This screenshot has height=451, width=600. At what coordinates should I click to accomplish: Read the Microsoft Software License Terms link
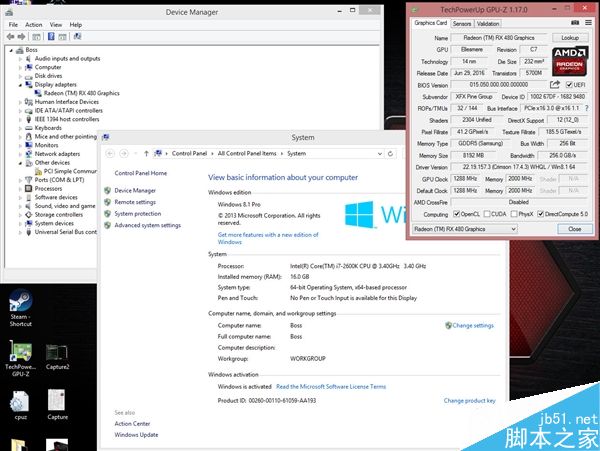point(331,386)
